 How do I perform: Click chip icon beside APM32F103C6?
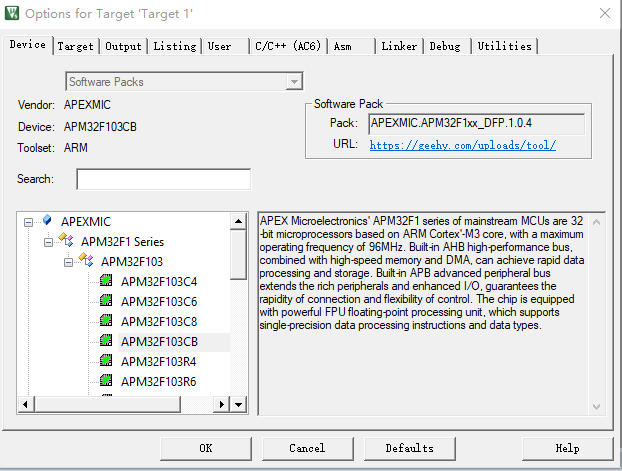106,300
